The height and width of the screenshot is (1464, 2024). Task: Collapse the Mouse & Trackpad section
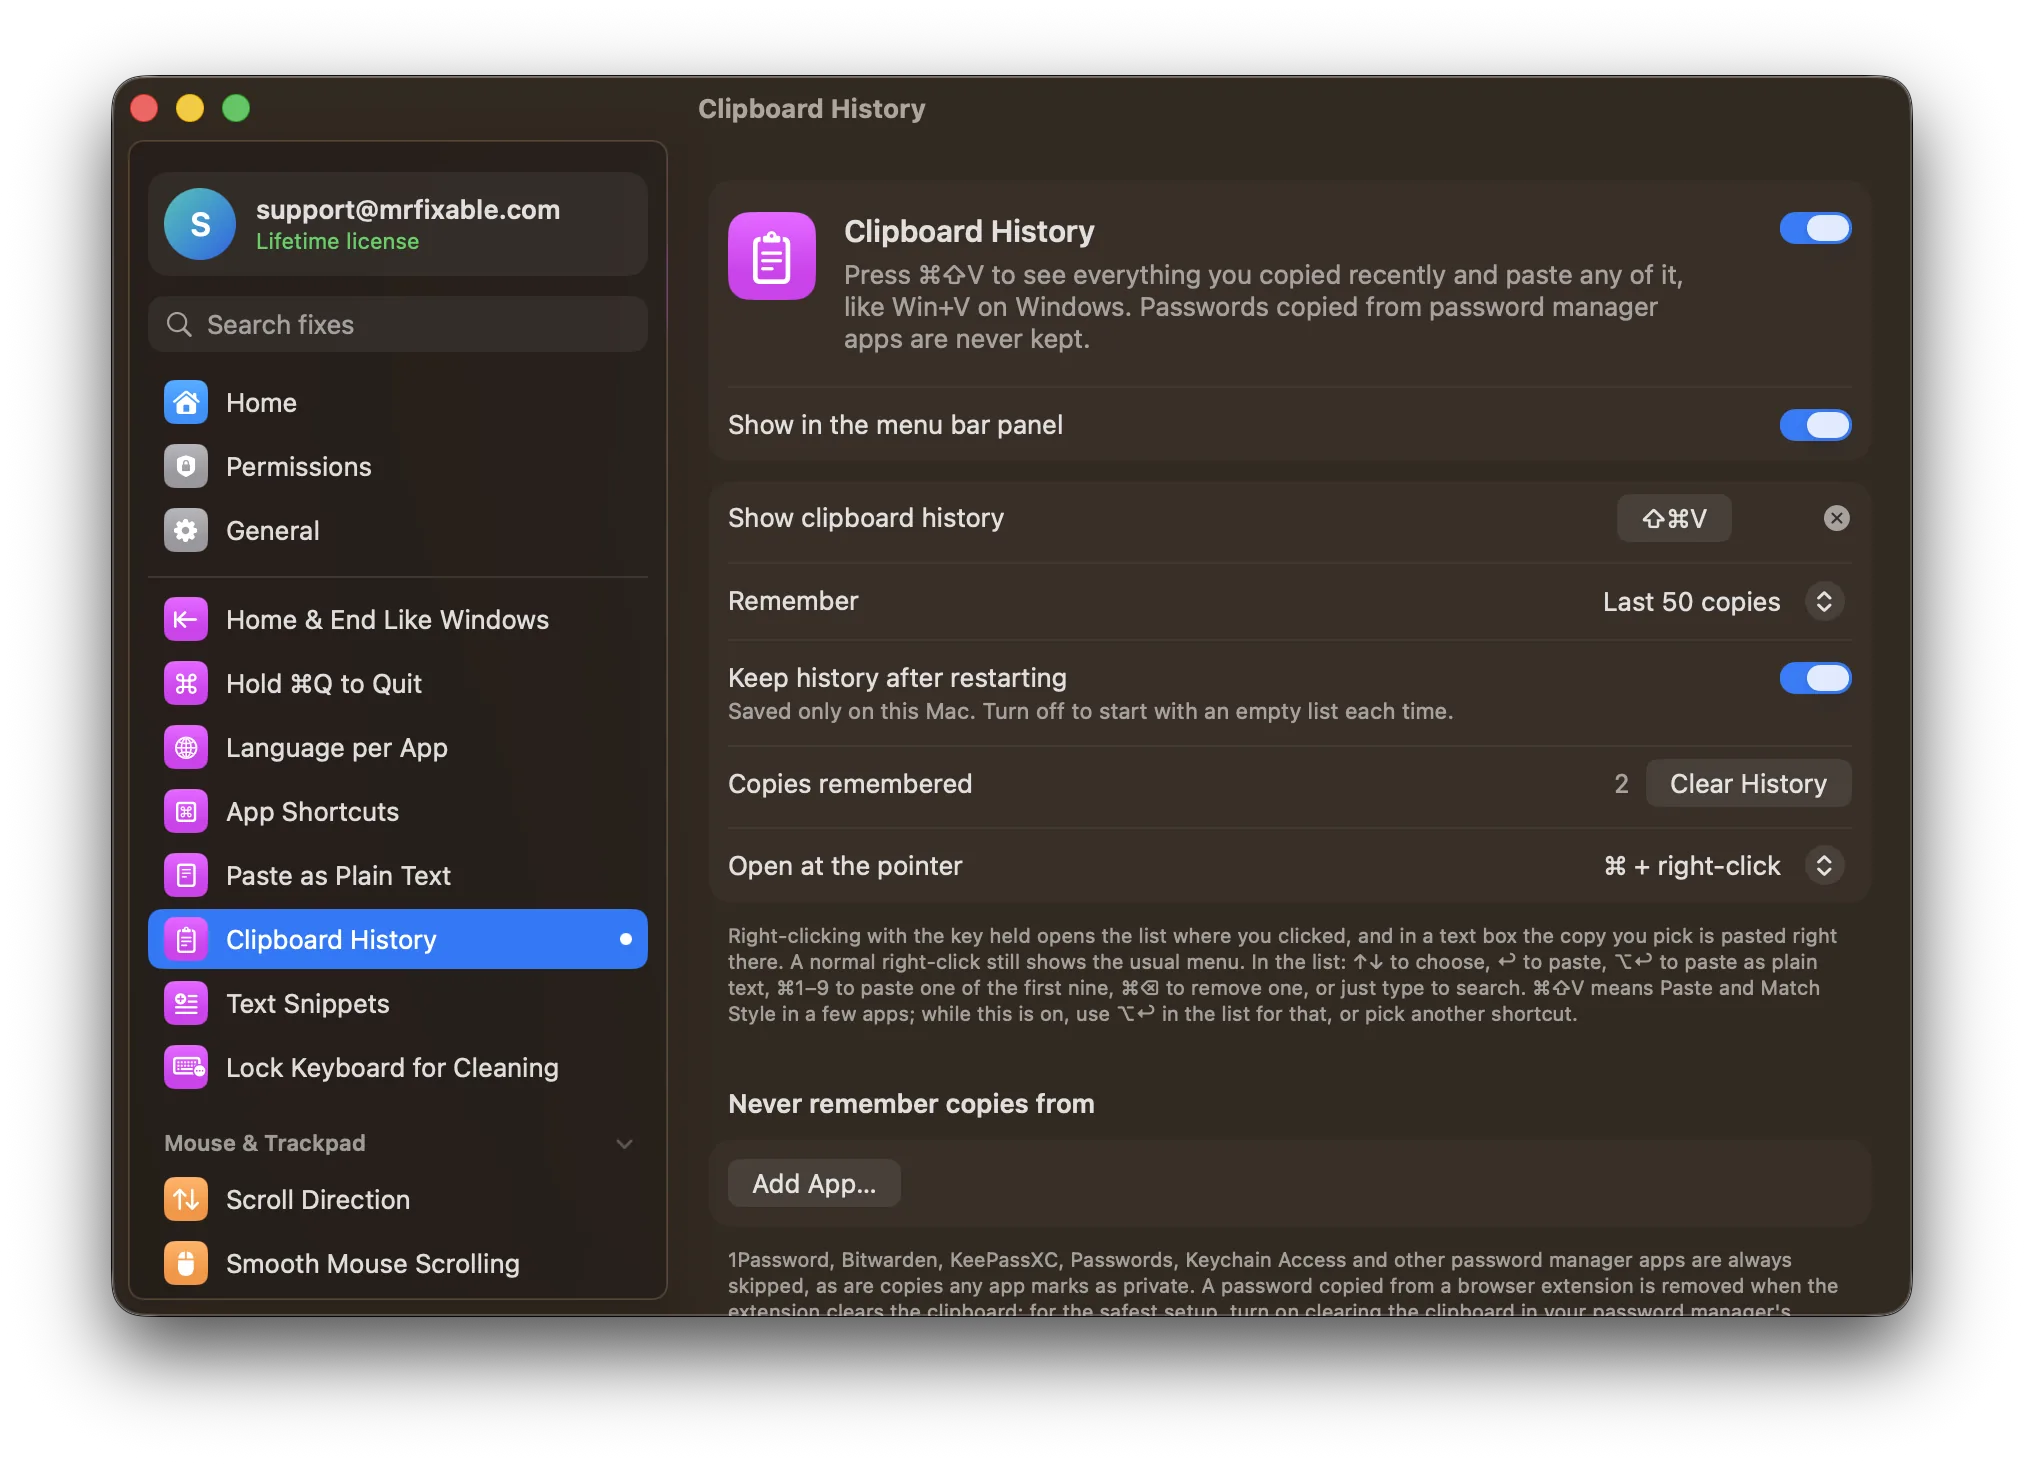pos(625,1143)
